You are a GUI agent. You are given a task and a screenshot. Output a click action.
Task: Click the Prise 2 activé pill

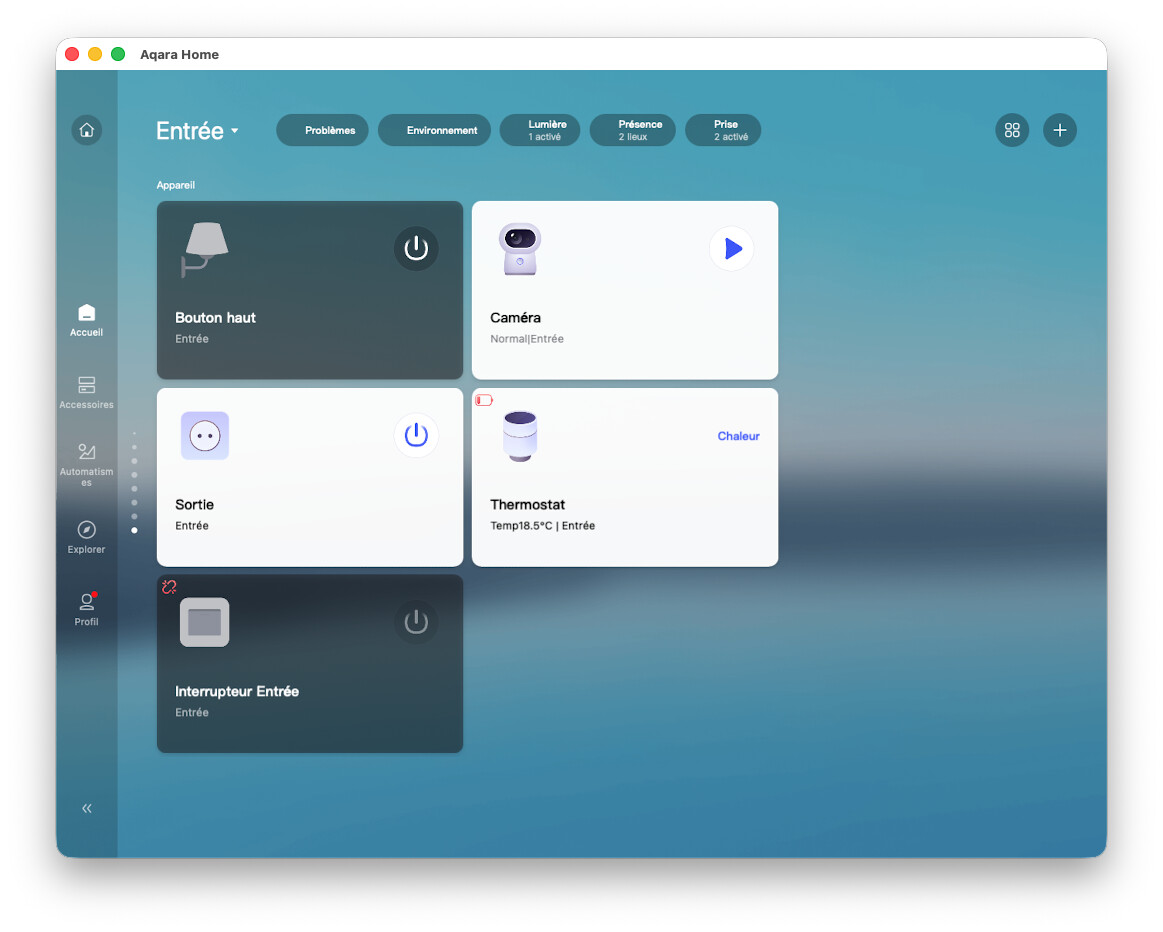pos(723,130)
